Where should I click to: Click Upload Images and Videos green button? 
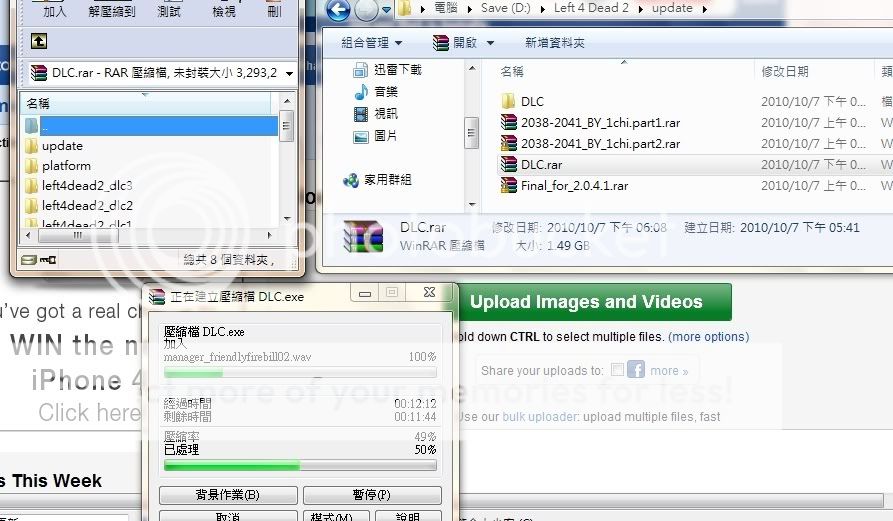(x=586, y=302)
